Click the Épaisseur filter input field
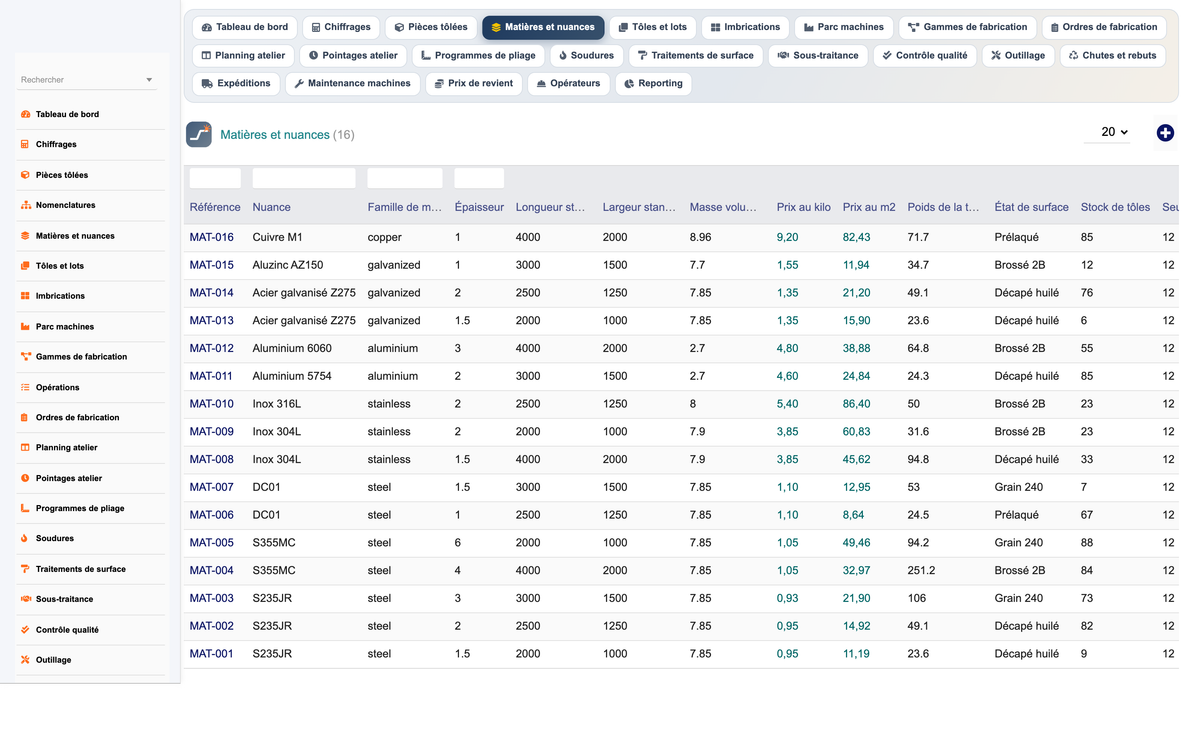Image resolution: width=1200 pixels, height=743 pixels. coord(479,178)
